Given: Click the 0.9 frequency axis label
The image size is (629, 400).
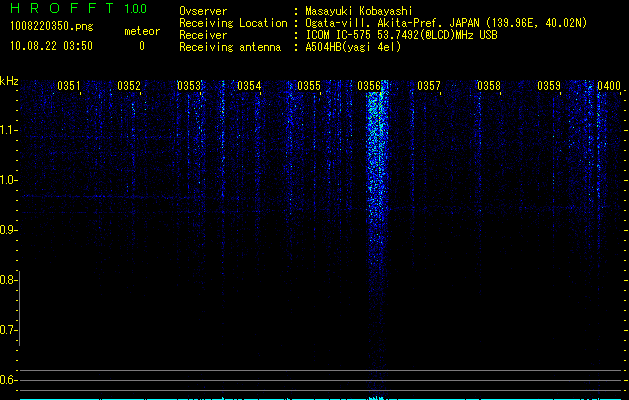Looking at the screenshot, I should click(8, 230).
